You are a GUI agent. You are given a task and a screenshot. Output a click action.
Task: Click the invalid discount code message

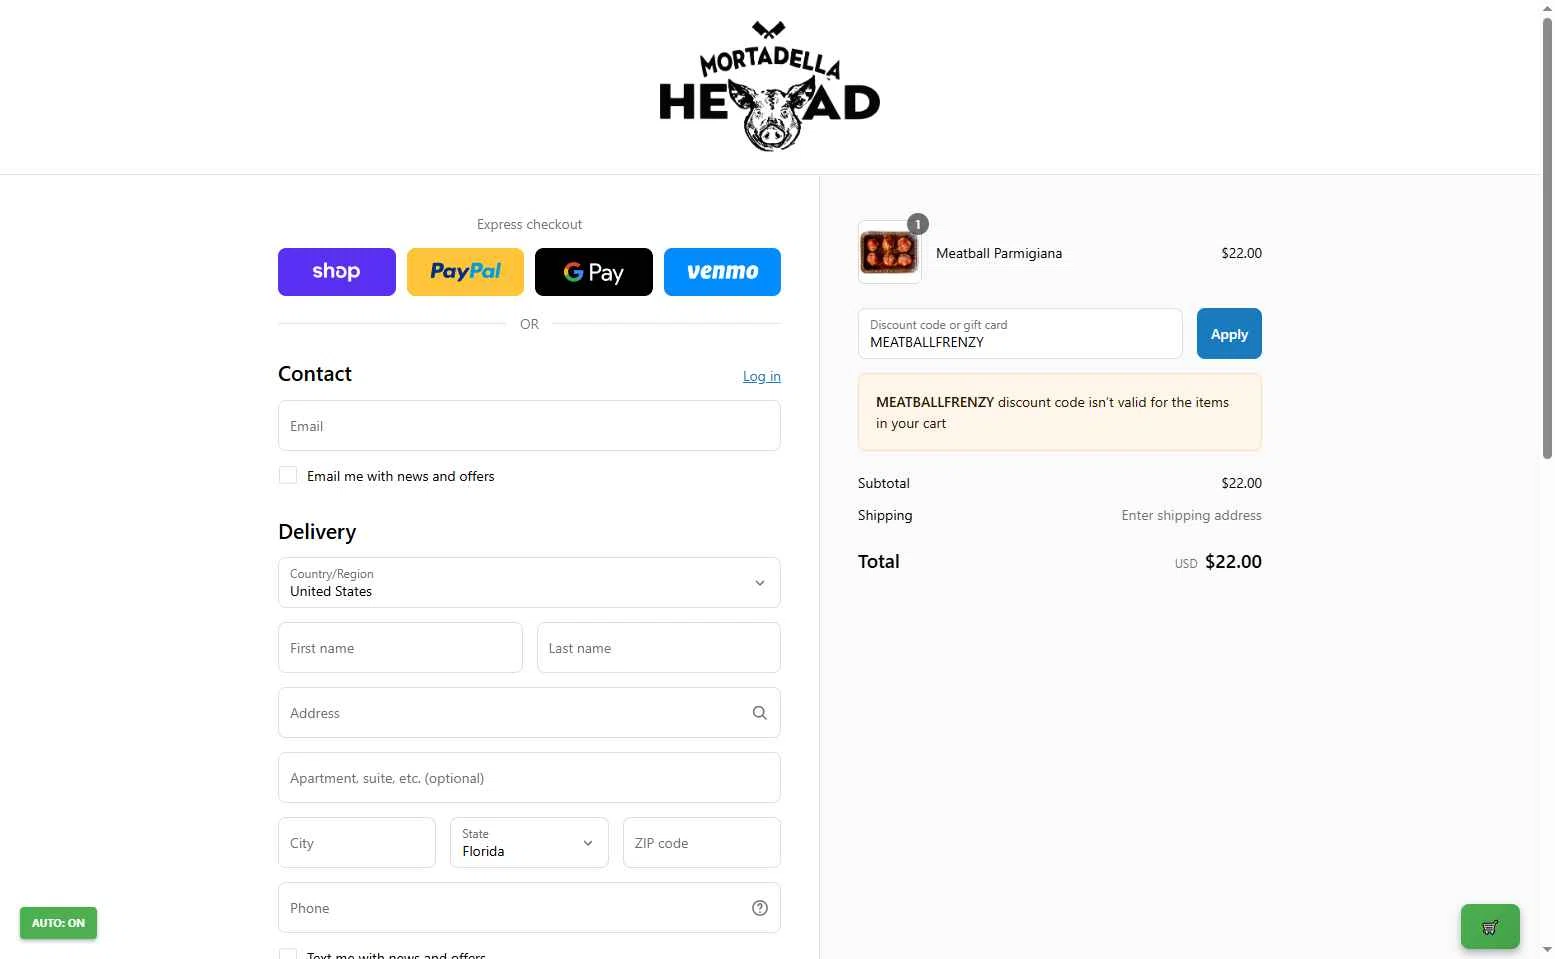pyautogui.click(x=1060, y=412)
